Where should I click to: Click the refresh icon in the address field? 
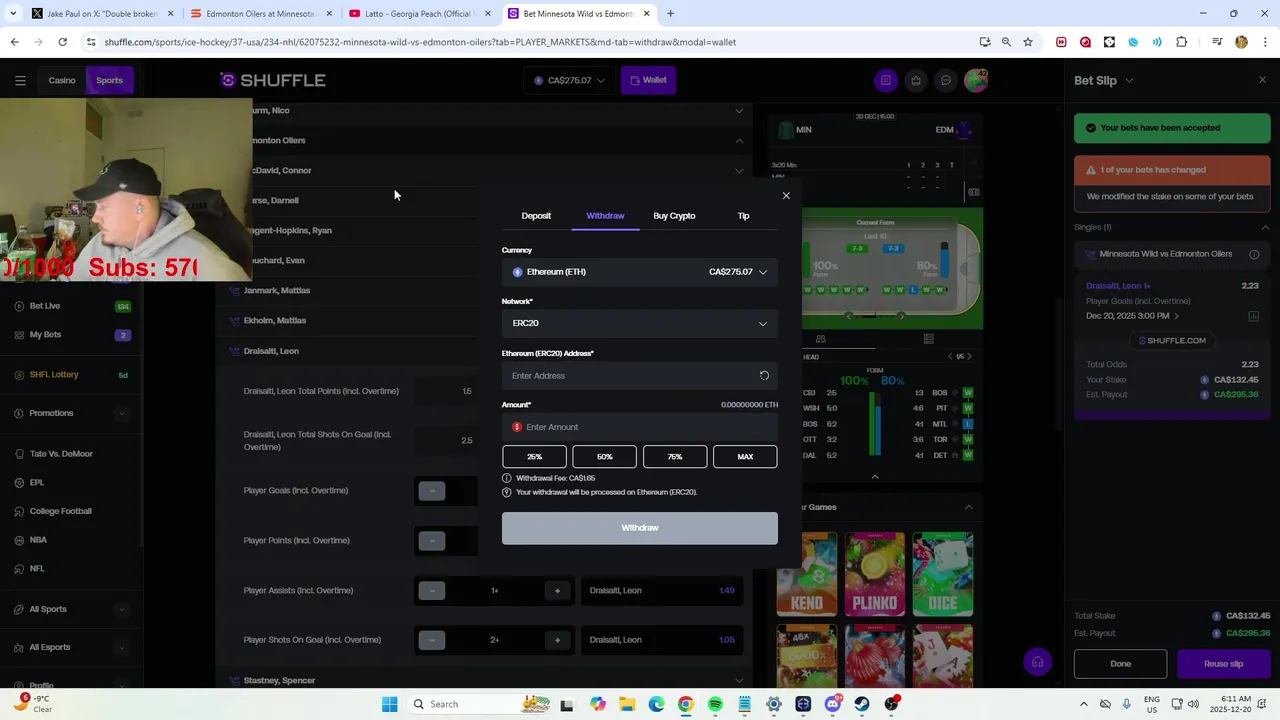coord(764,376)
